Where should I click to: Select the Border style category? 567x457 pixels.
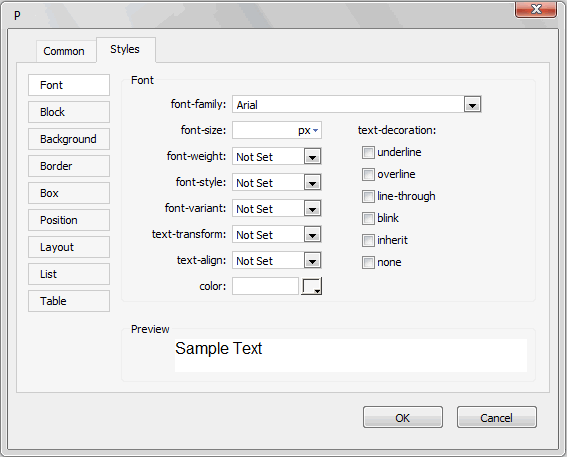click(x=69, y=166)
